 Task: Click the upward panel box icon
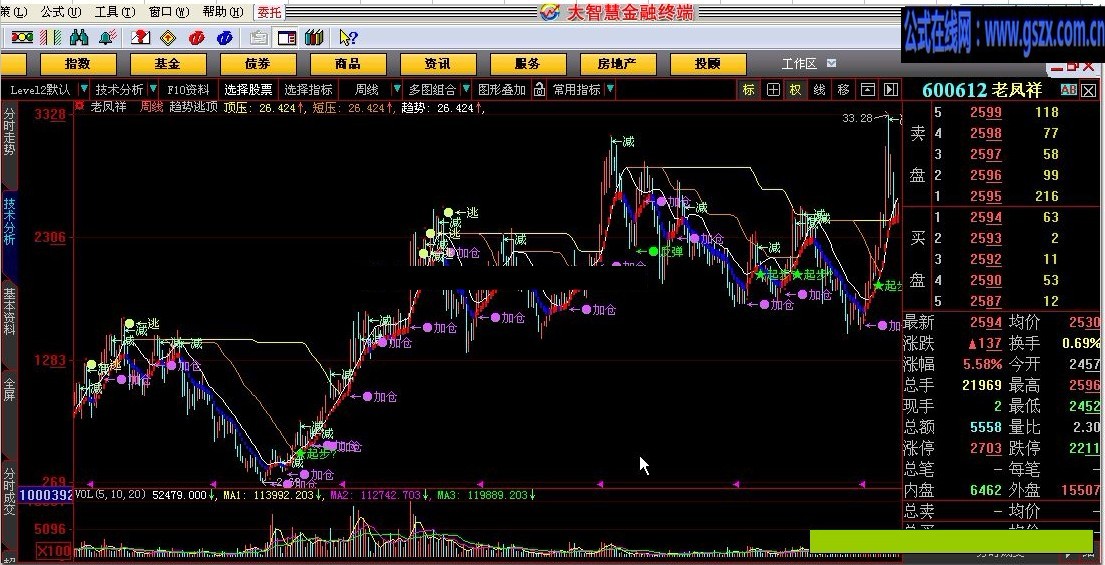(868, 89)
